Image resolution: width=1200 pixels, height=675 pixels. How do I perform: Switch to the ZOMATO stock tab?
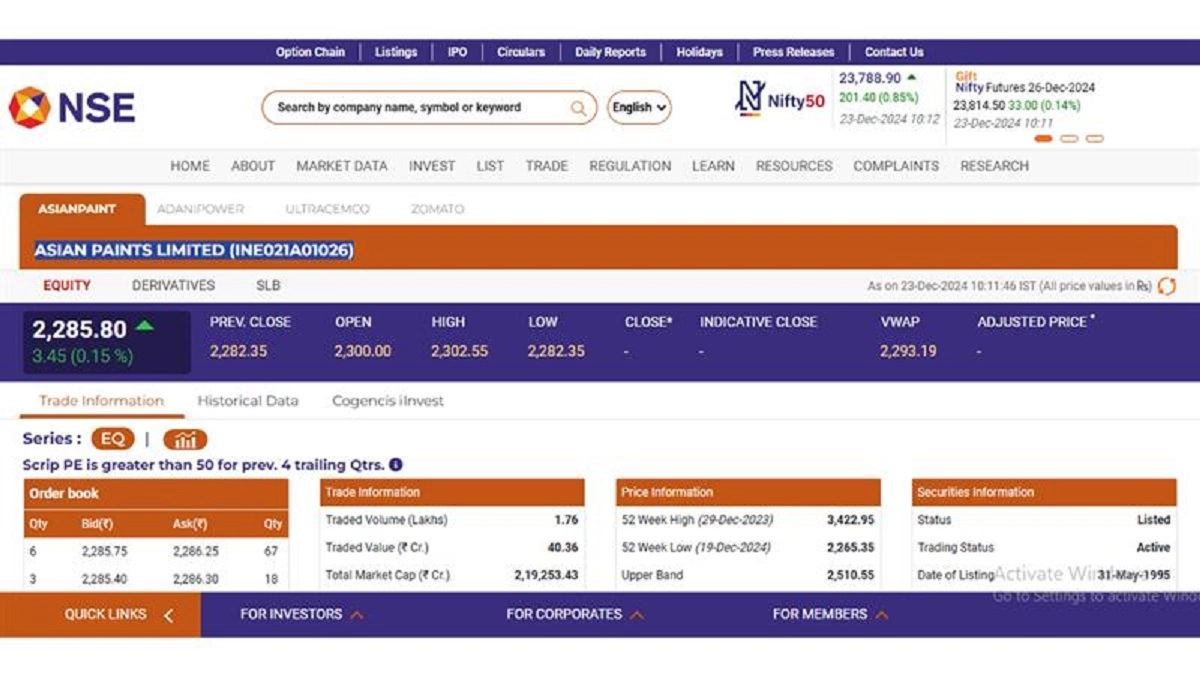437,209
